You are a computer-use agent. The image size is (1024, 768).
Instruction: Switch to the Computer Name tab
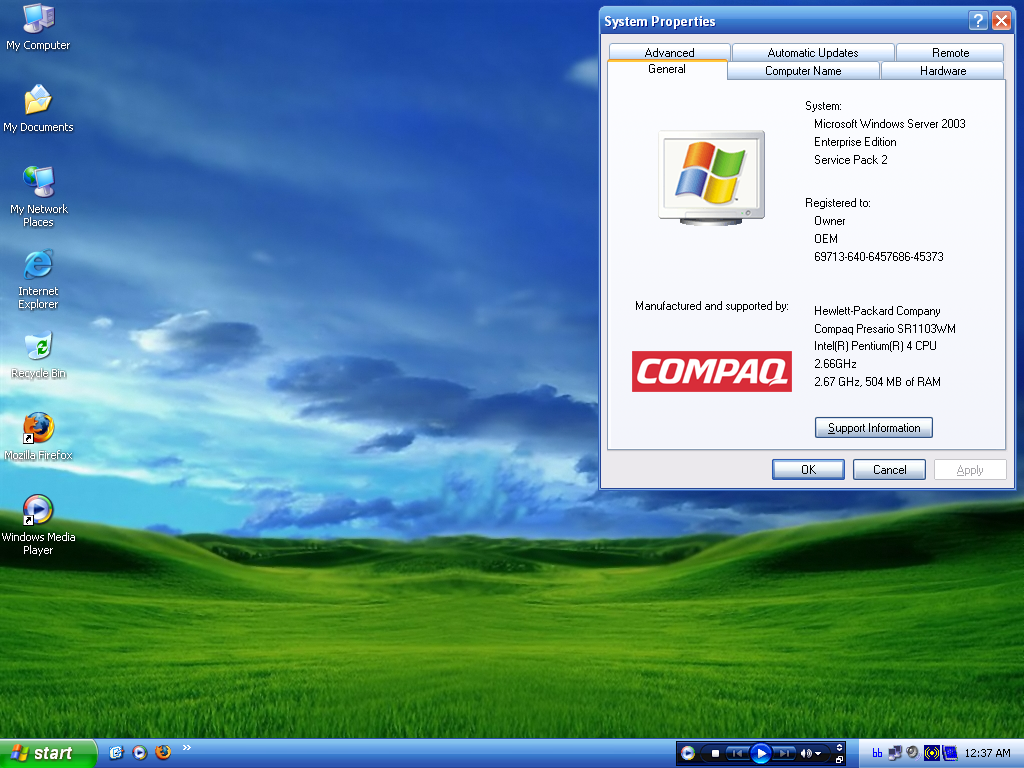coord(803,71)
